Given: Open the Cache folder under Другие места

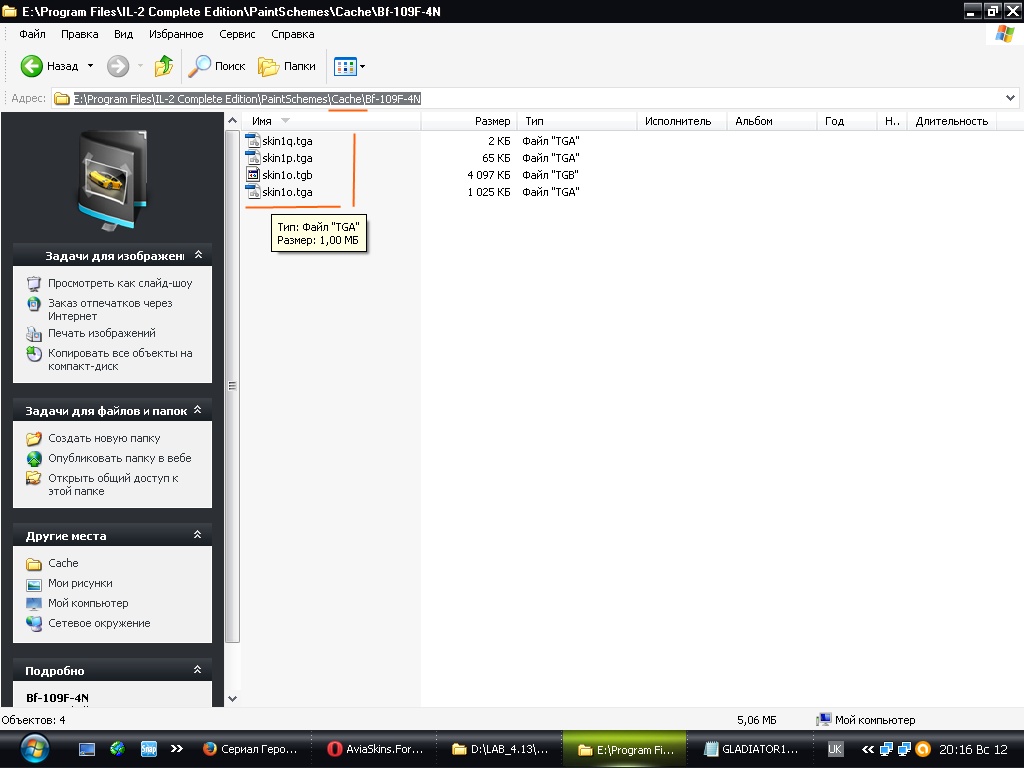Looking at the screenshot, I should click(x=63, y=563).
